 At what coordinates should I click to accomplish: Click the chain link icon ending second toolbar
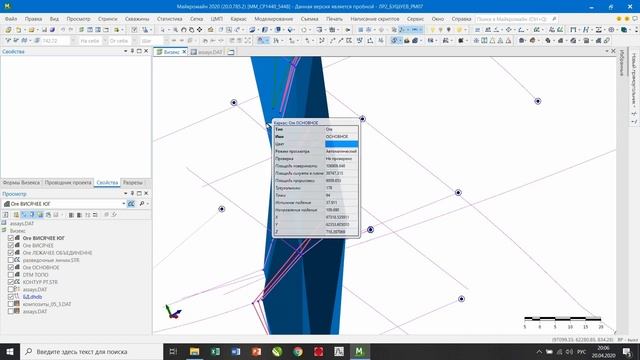[607, 40]
